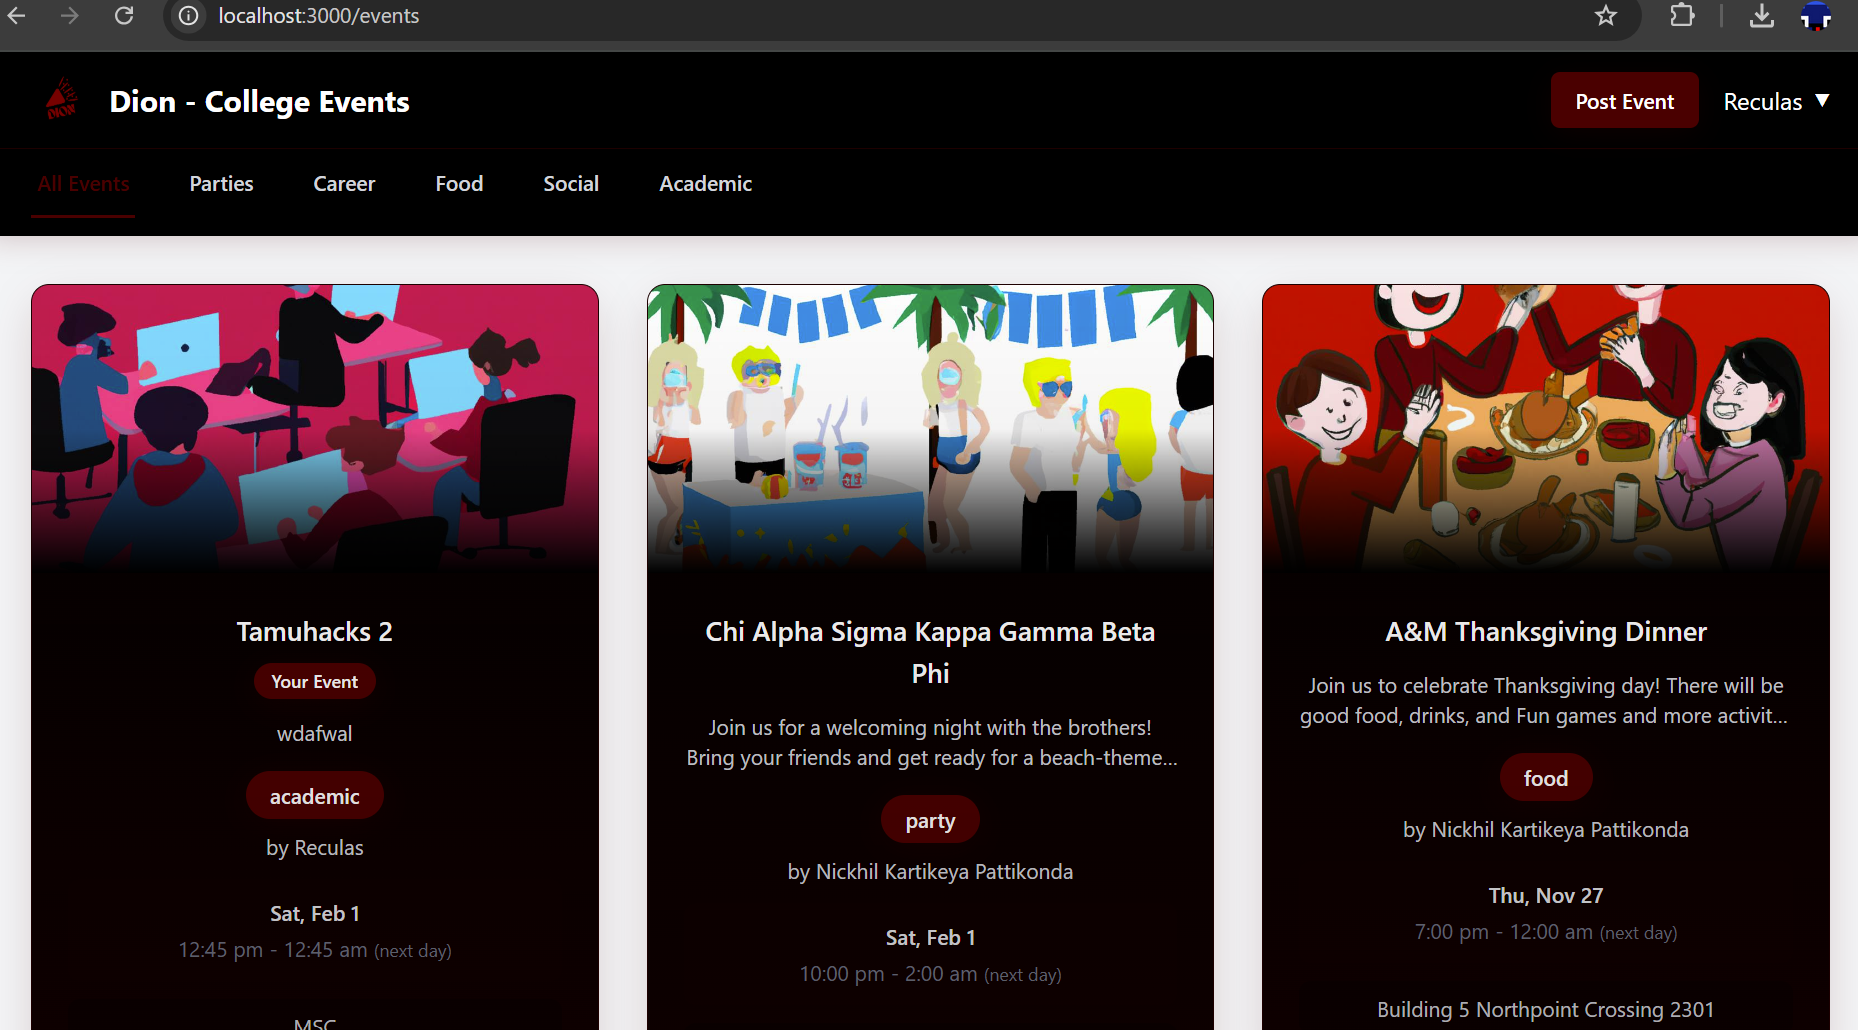Click 'Building 5 Northpoint Crossing 2301' location
This screenshot has height=1030, width=1858.
click(x=1546, y=1010)
